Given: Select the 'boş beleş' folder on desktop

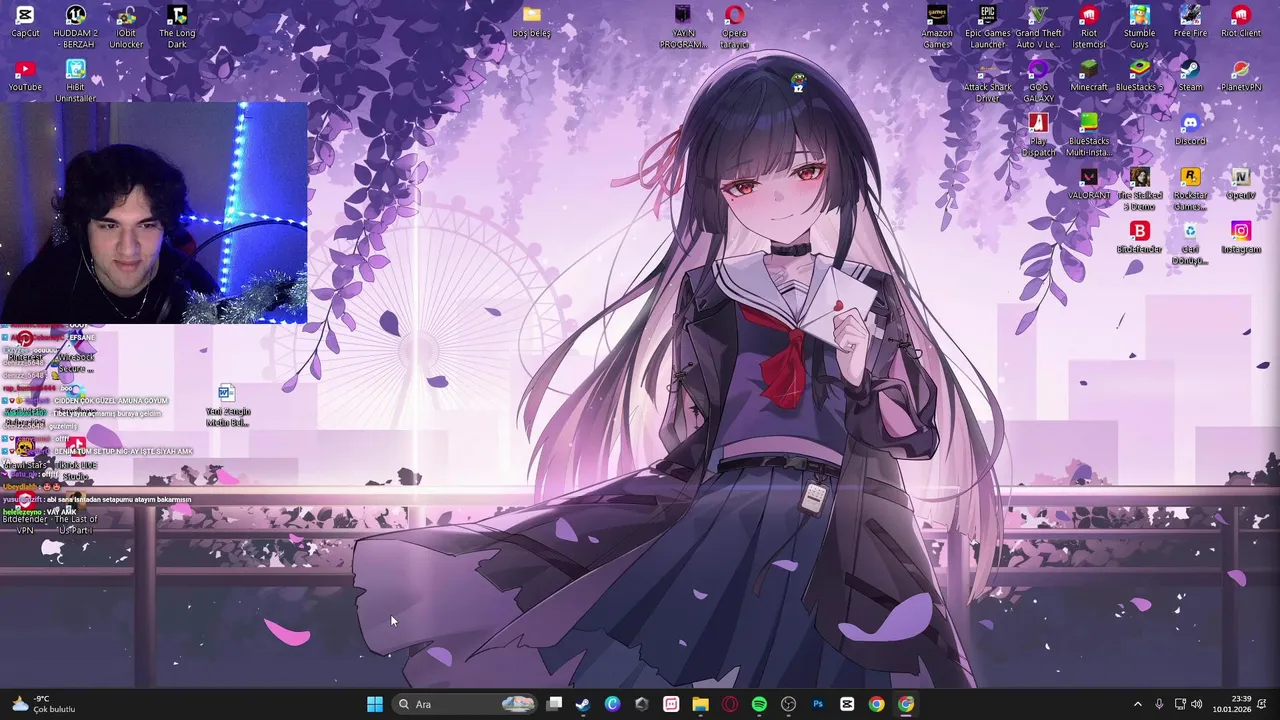Looking at the screenshot, I should [x=531, y=22].
